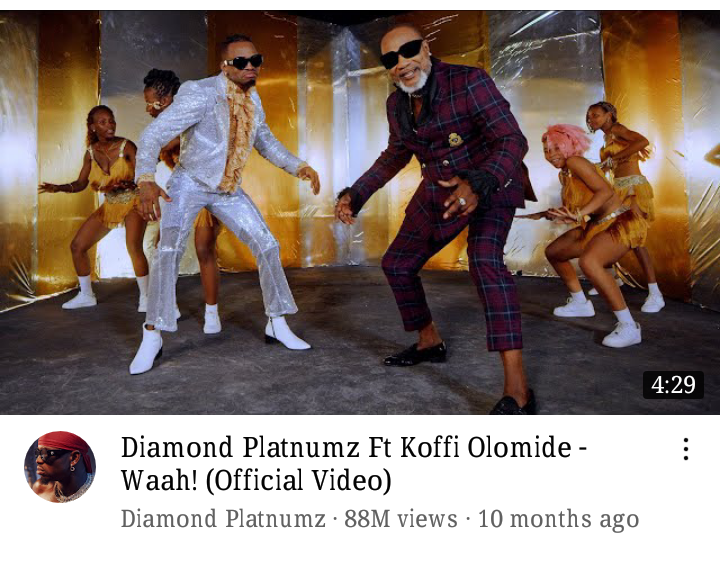The height and width of the screenshot is (568, 720).
Task: Open the video title 'Diamond Platnumz Ft Koffi Olomide'
Action: [354, 447]
